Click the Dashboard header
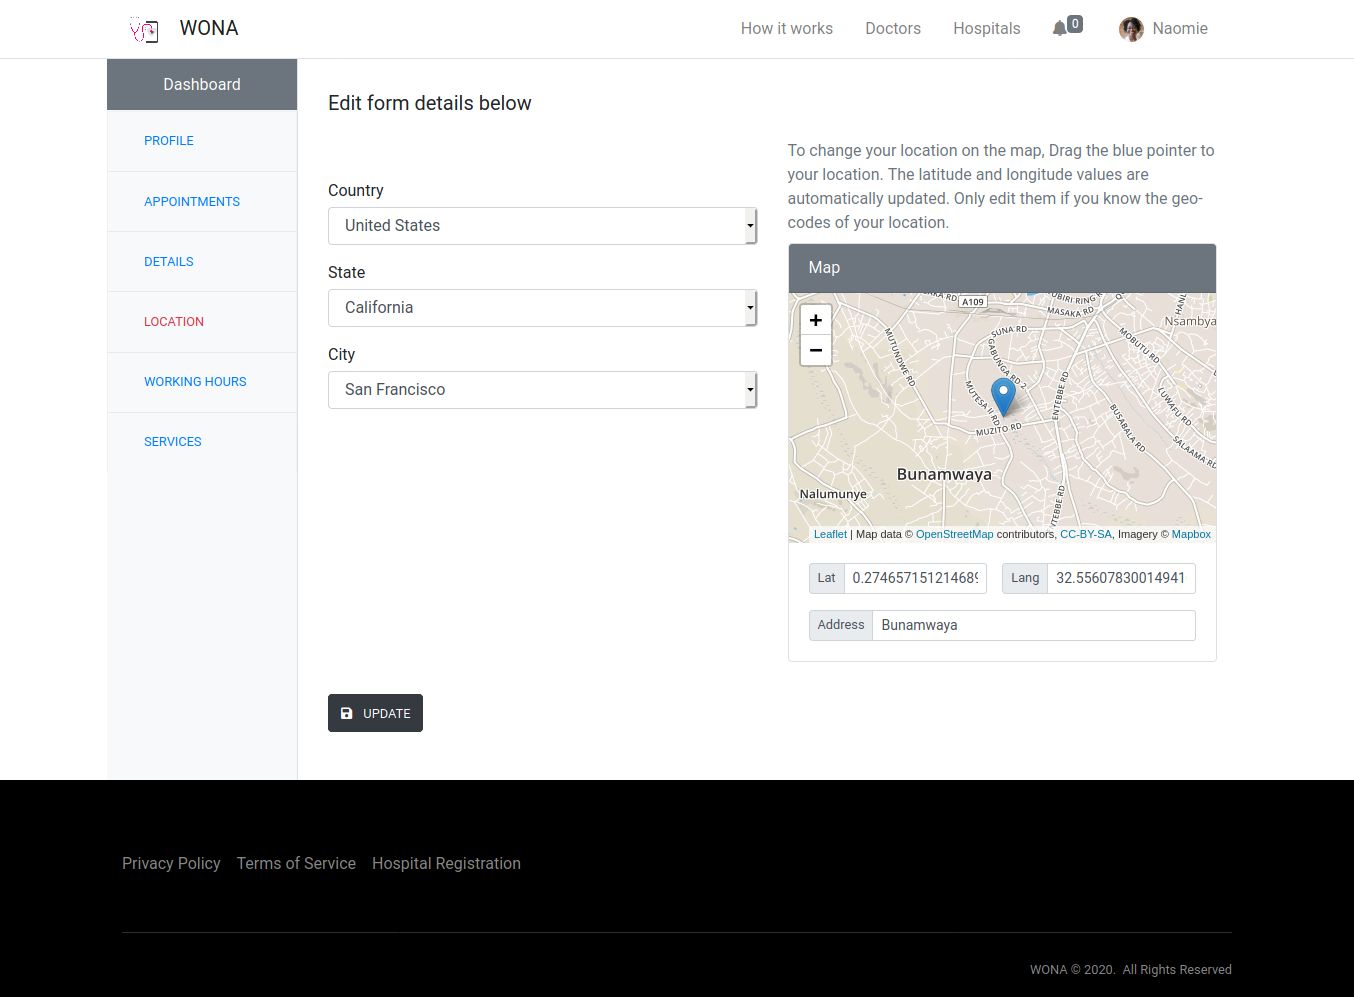The height and width of the screenshot is (997, 1354). coord(202,85)
